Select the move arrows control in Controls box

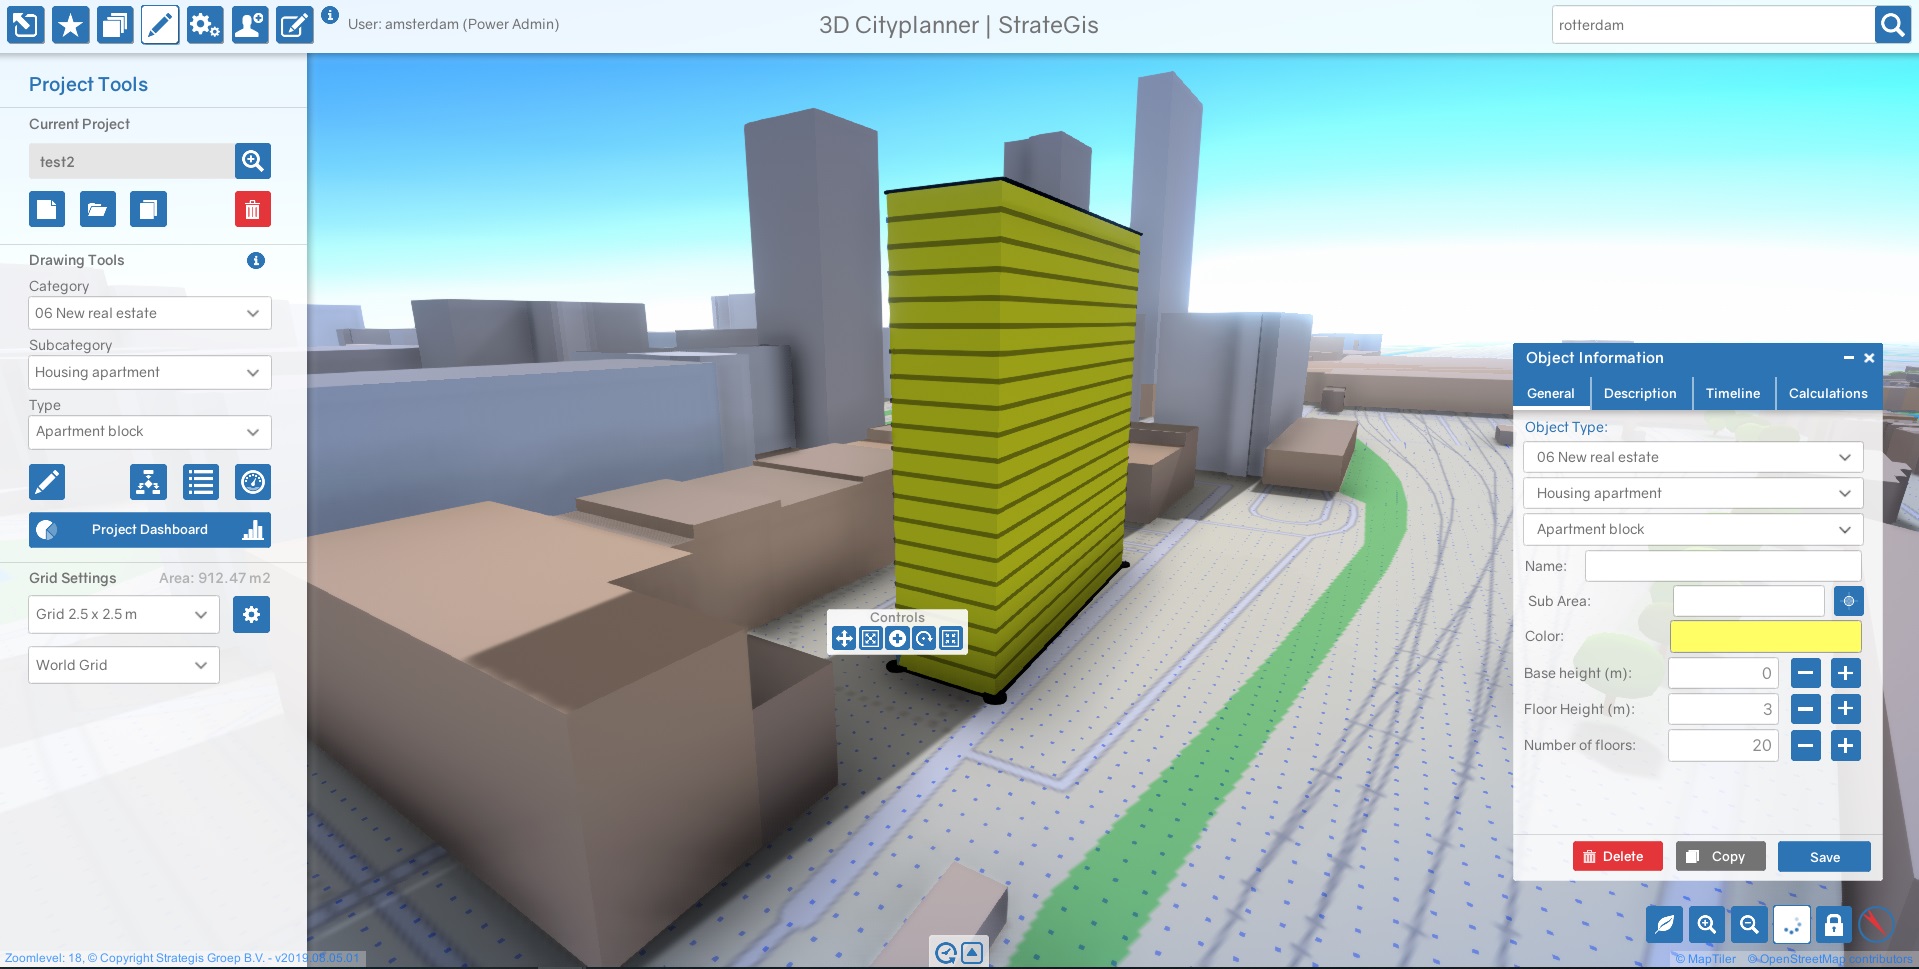(x=844, y=638)
